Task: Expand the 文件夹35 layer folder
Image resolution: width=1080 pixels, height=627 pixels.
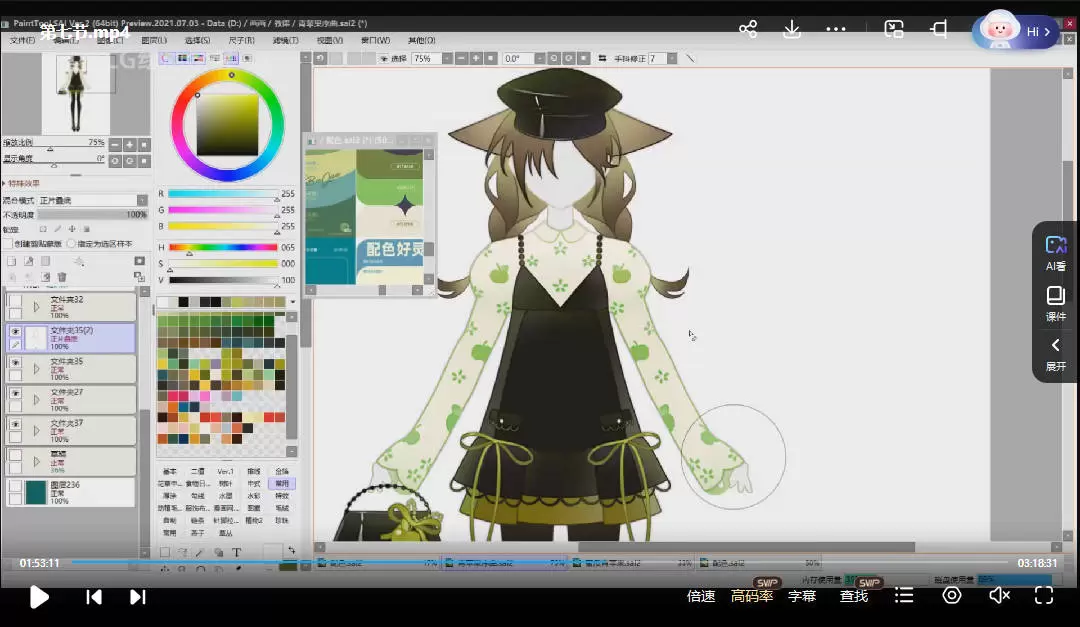Action: 37,369
